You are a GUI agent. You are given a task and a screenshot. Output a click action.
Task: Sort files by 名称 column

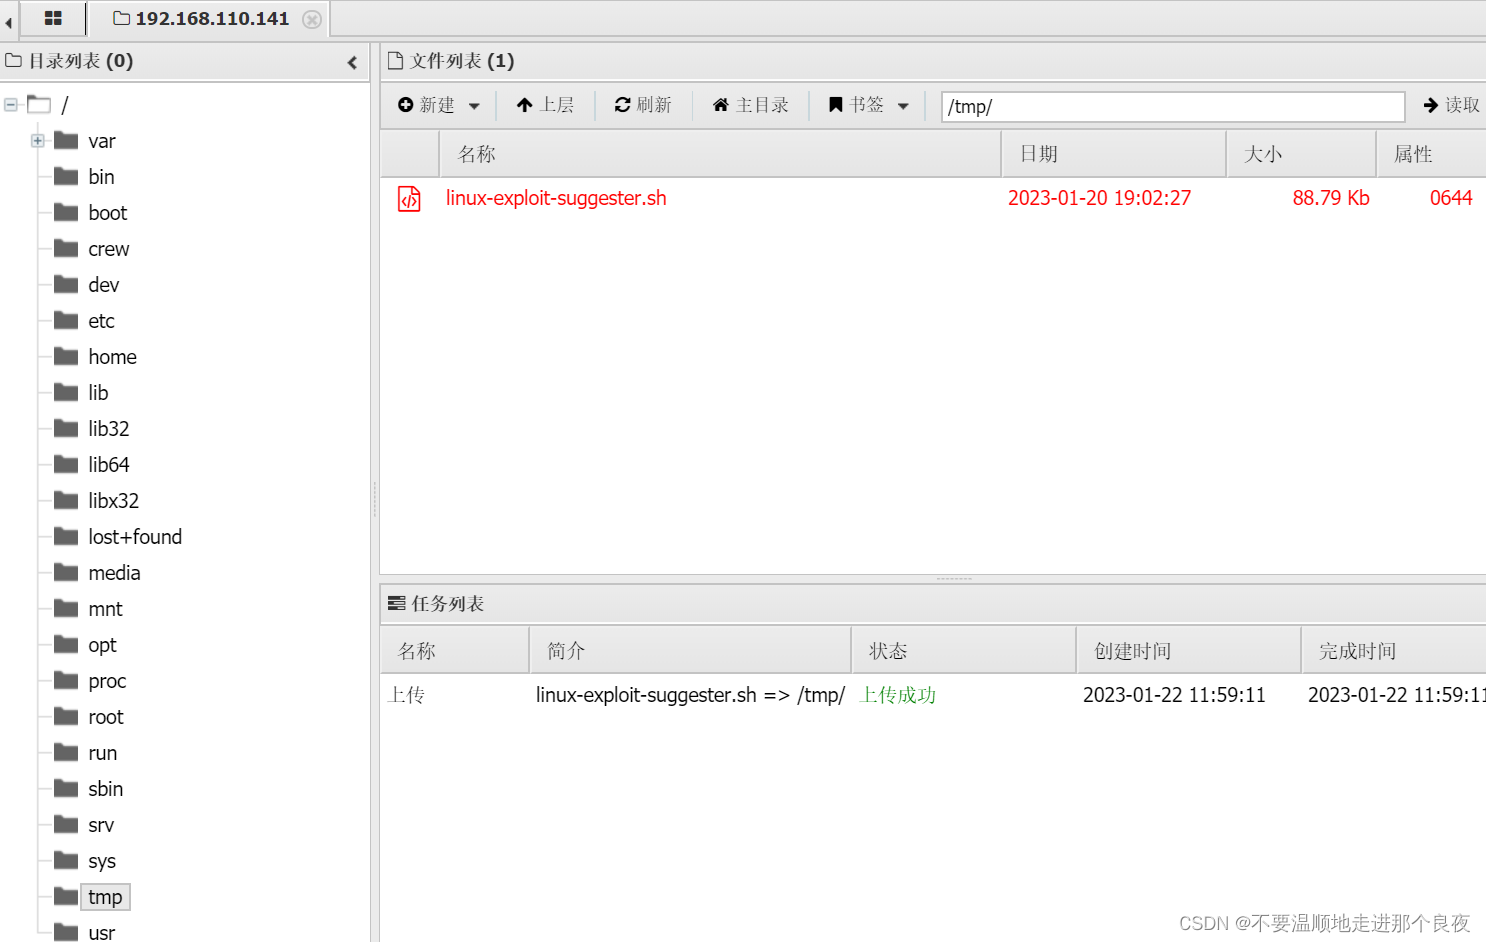click(x=720, y=154)
